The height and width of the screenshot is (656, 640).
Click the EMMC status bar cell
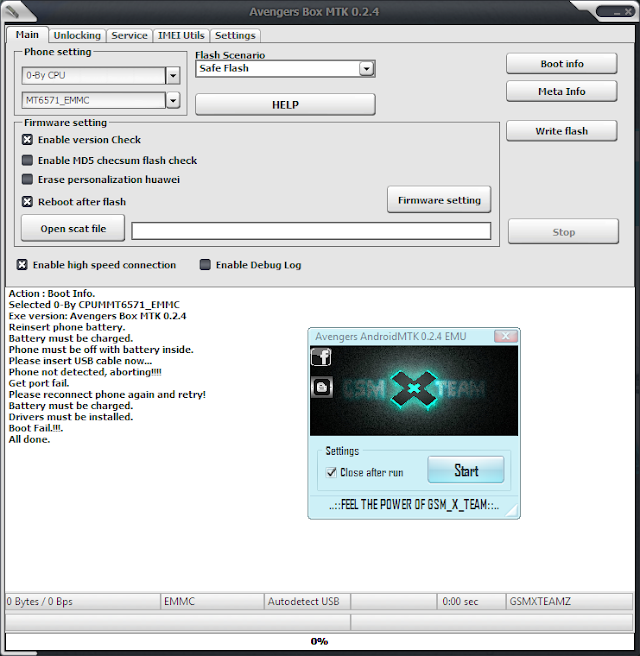(212, 602)
